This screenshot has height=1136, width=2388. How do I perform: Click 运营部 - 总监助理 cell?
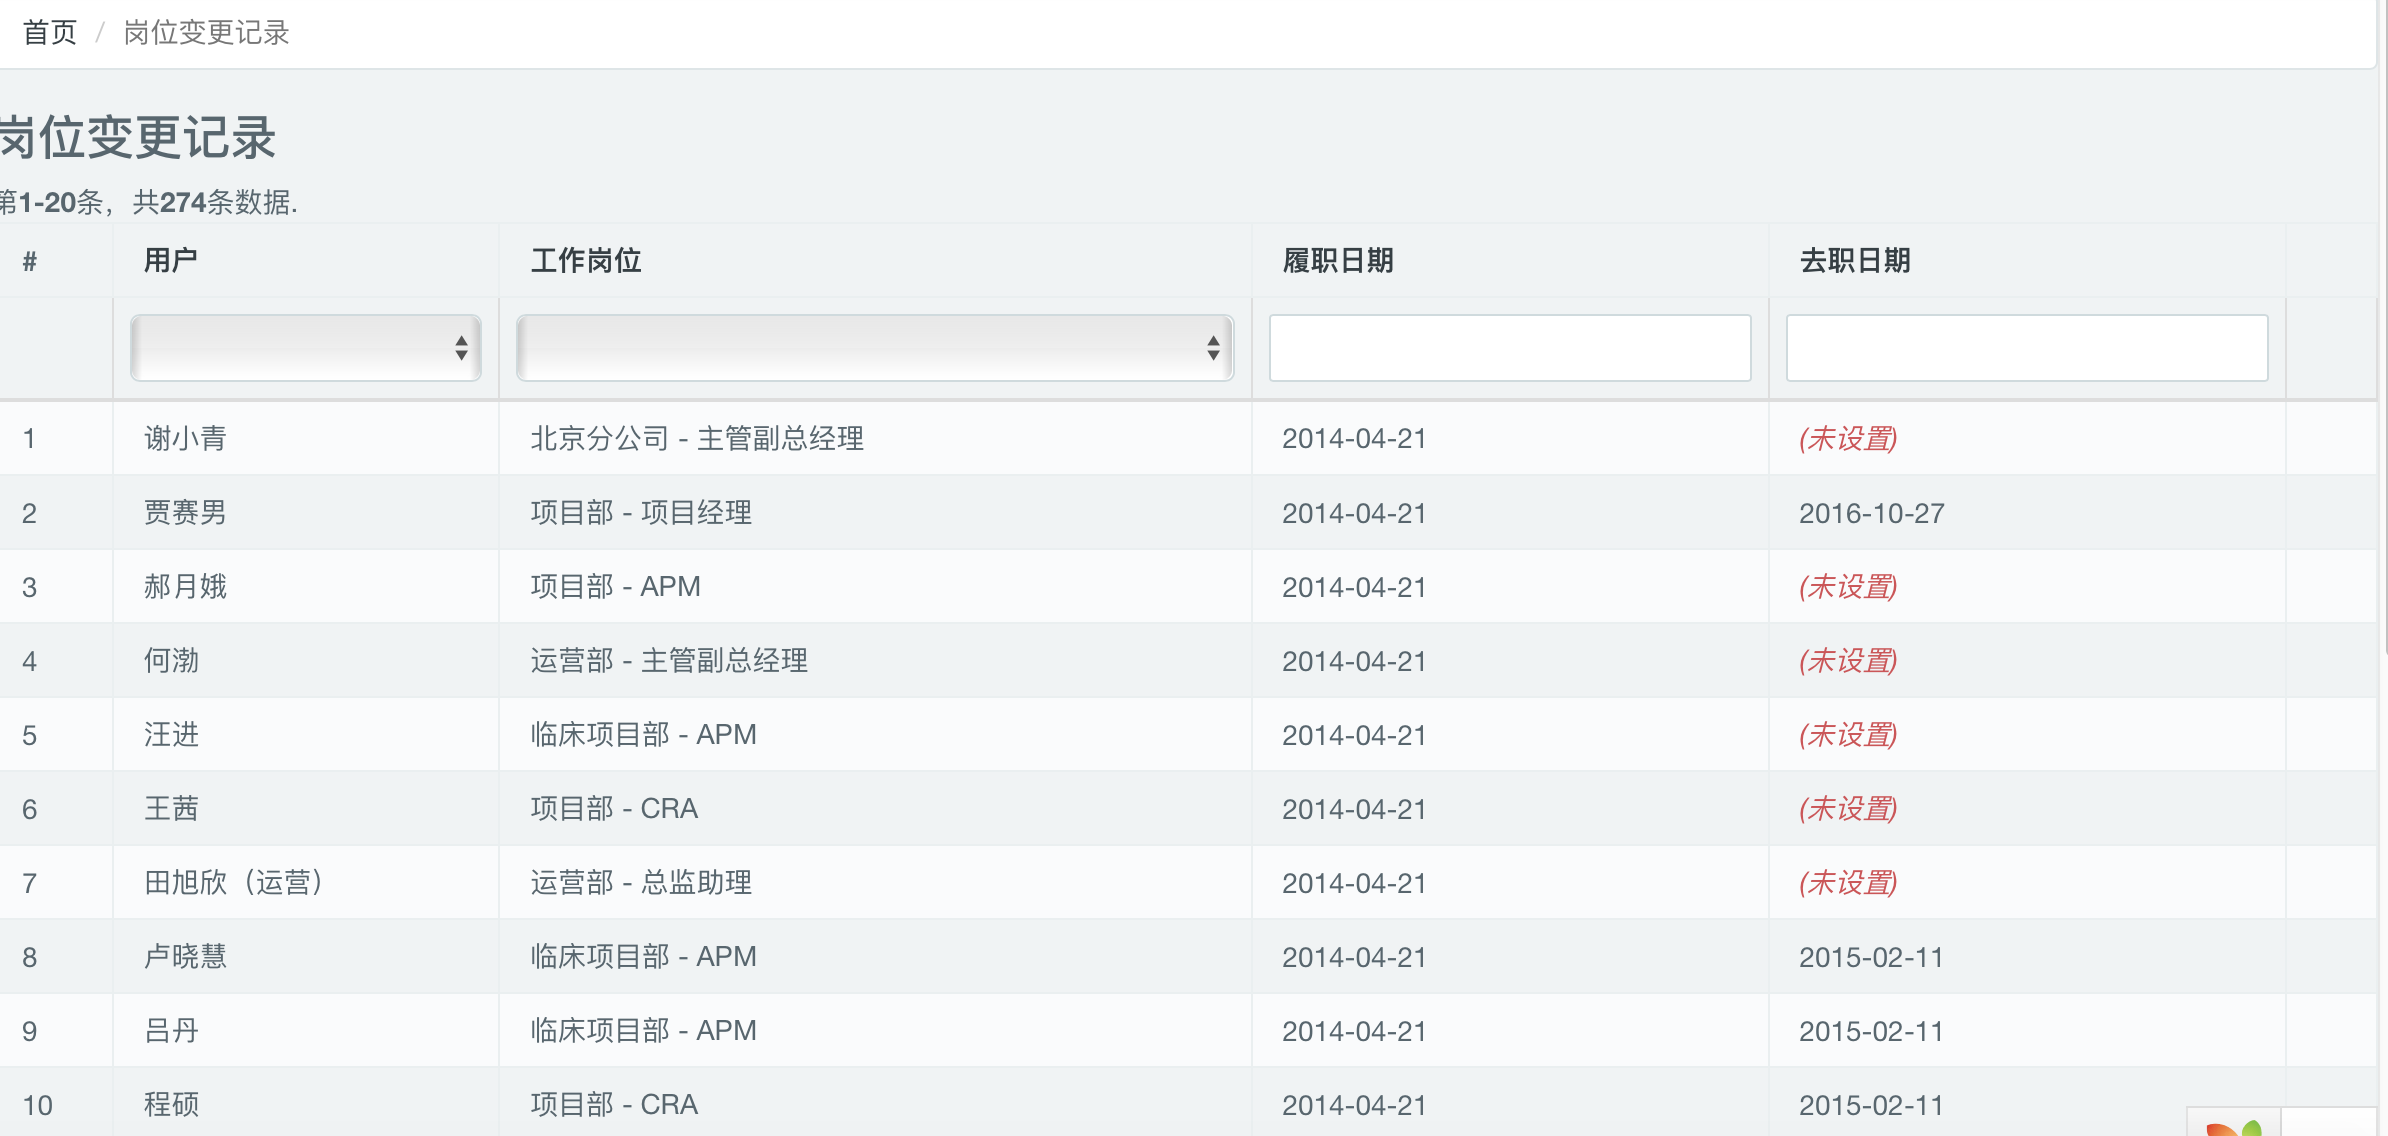pyautogui.click(x=641, y=882)
